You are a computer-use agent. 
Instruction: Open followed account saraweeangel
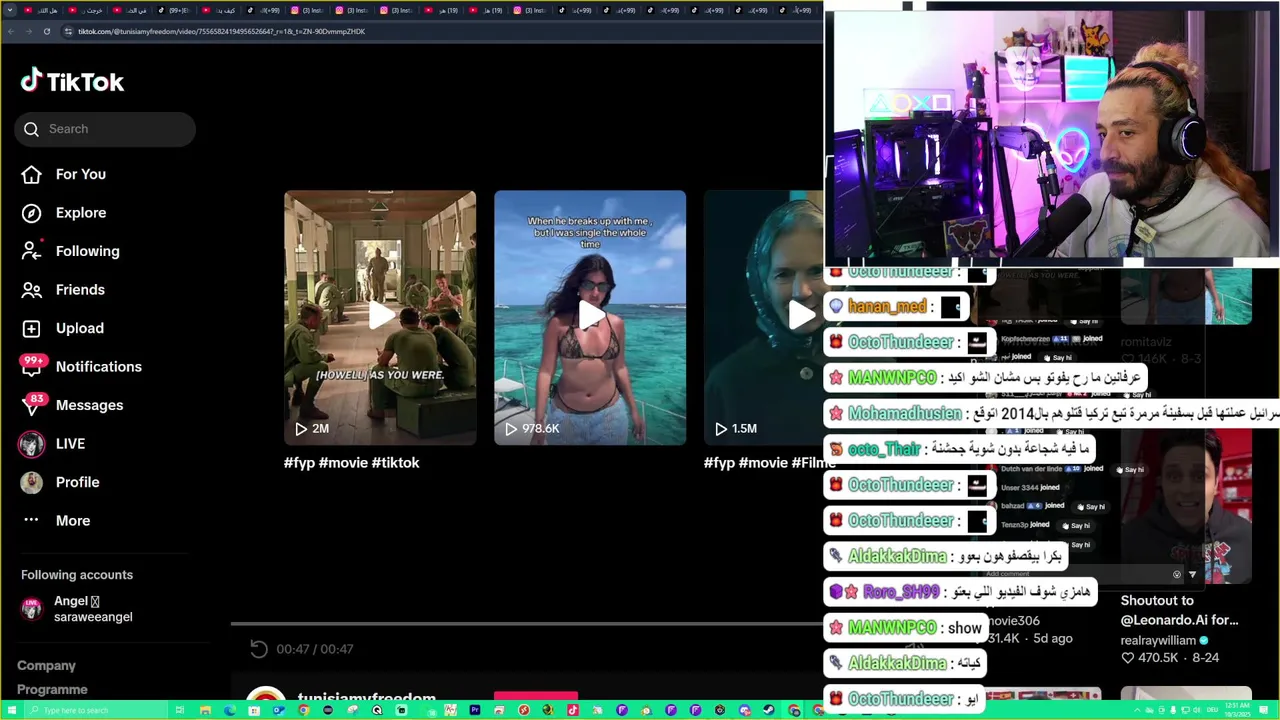(93, 617)
